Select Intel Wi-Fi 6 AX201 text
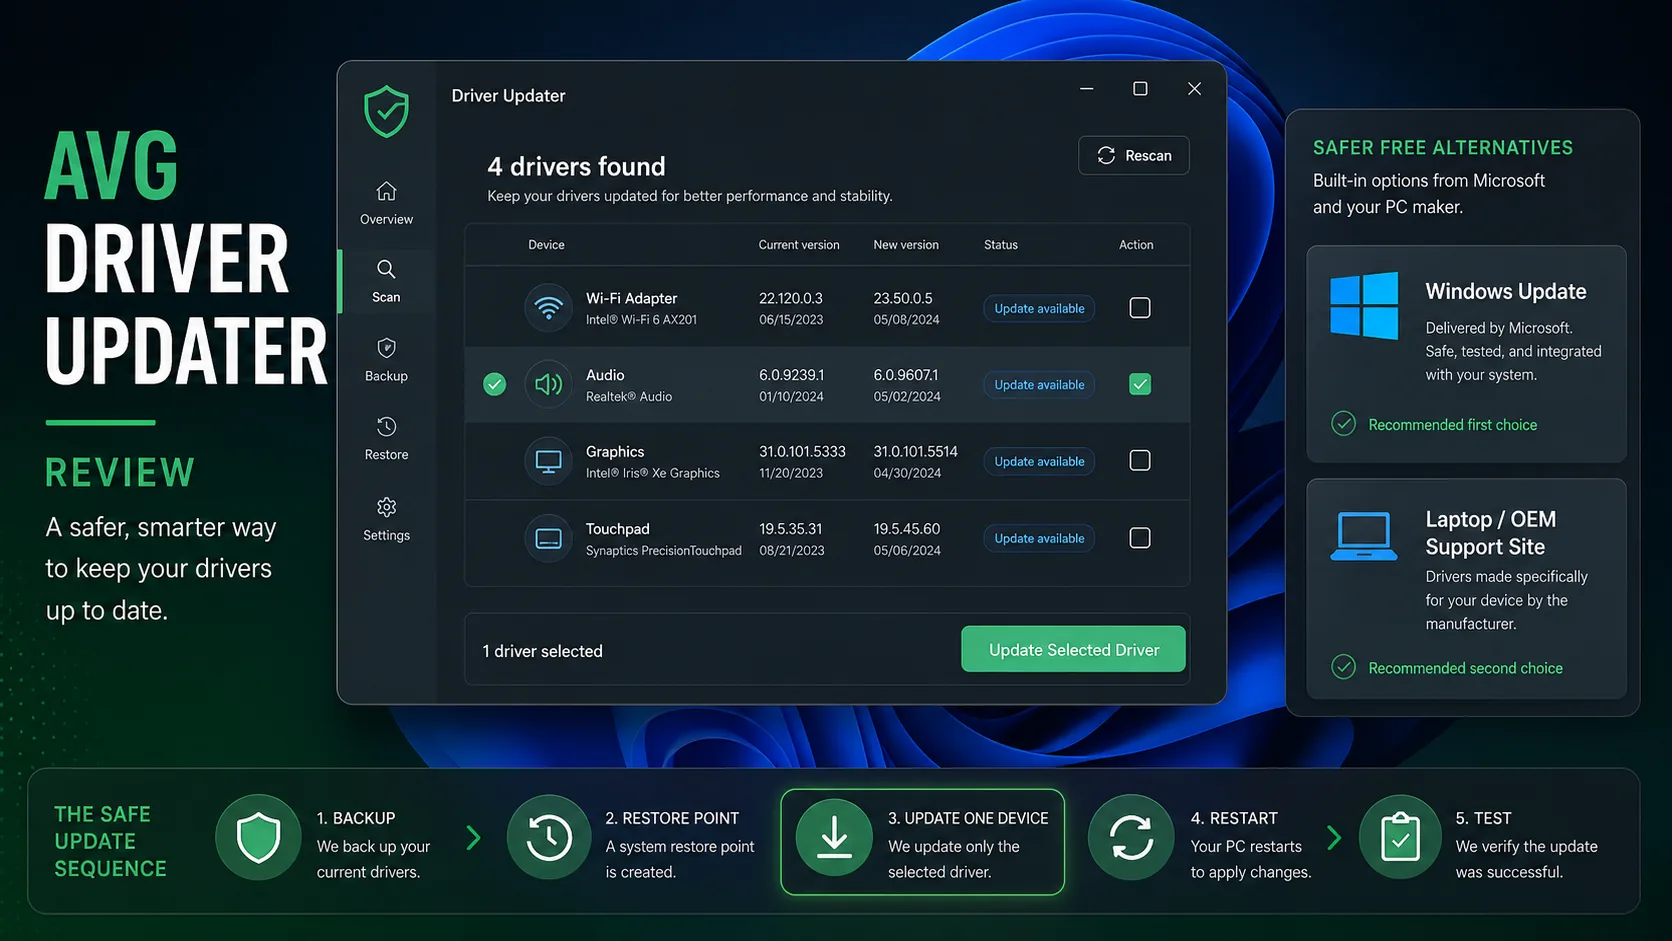1672x941 pixels. (641, 320)
